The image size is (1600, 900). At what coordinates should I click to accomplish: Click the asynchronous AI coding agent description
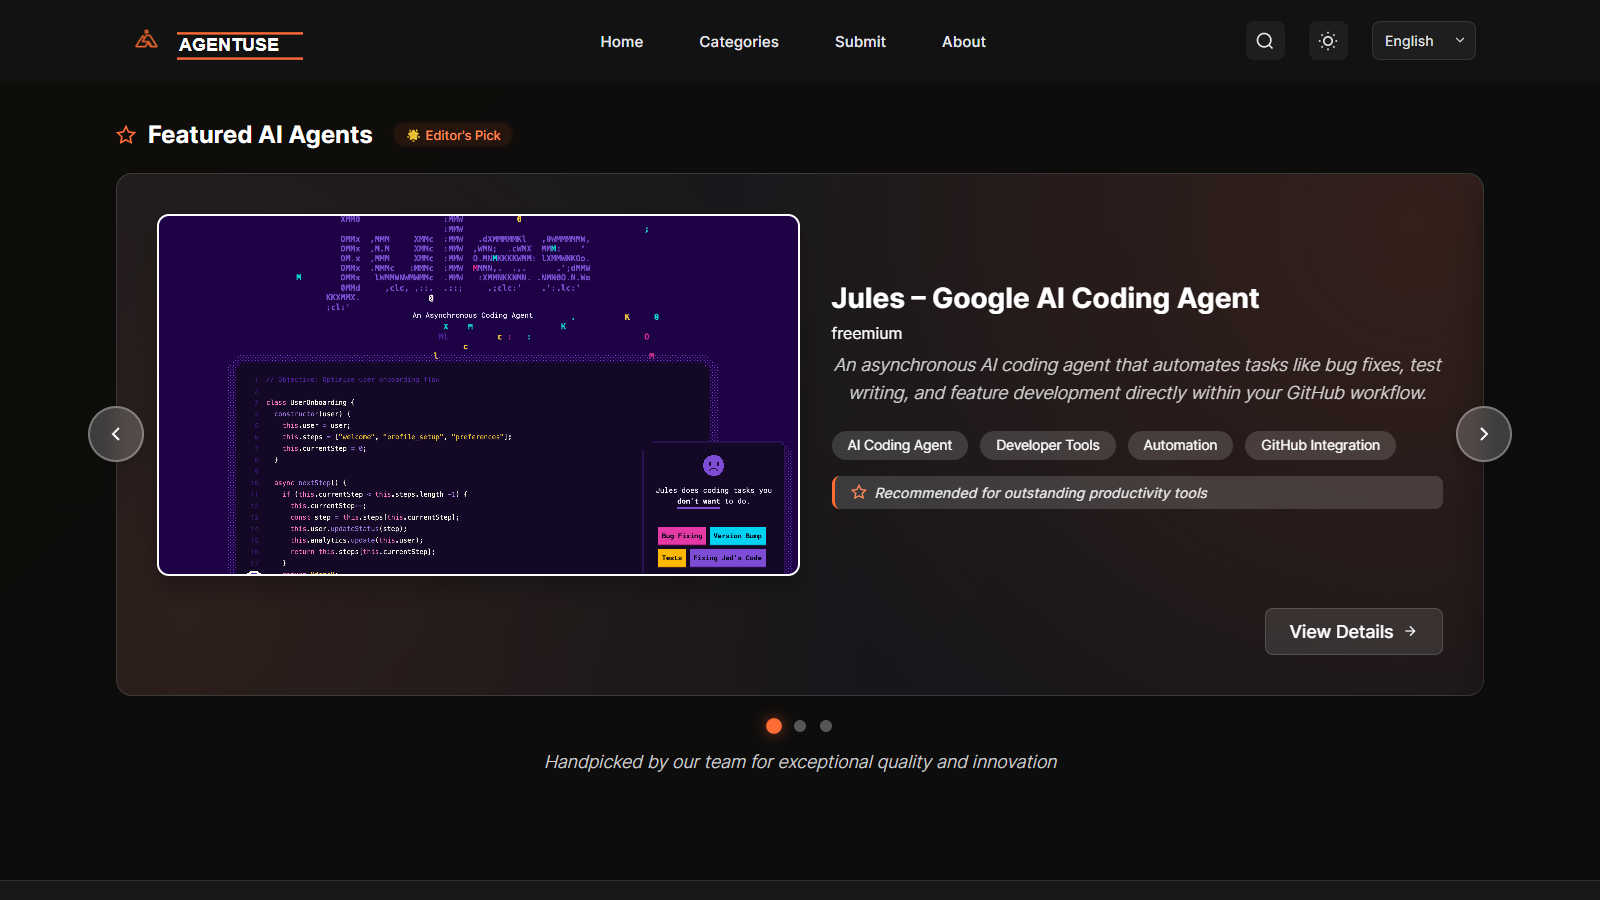(1137, 379)
